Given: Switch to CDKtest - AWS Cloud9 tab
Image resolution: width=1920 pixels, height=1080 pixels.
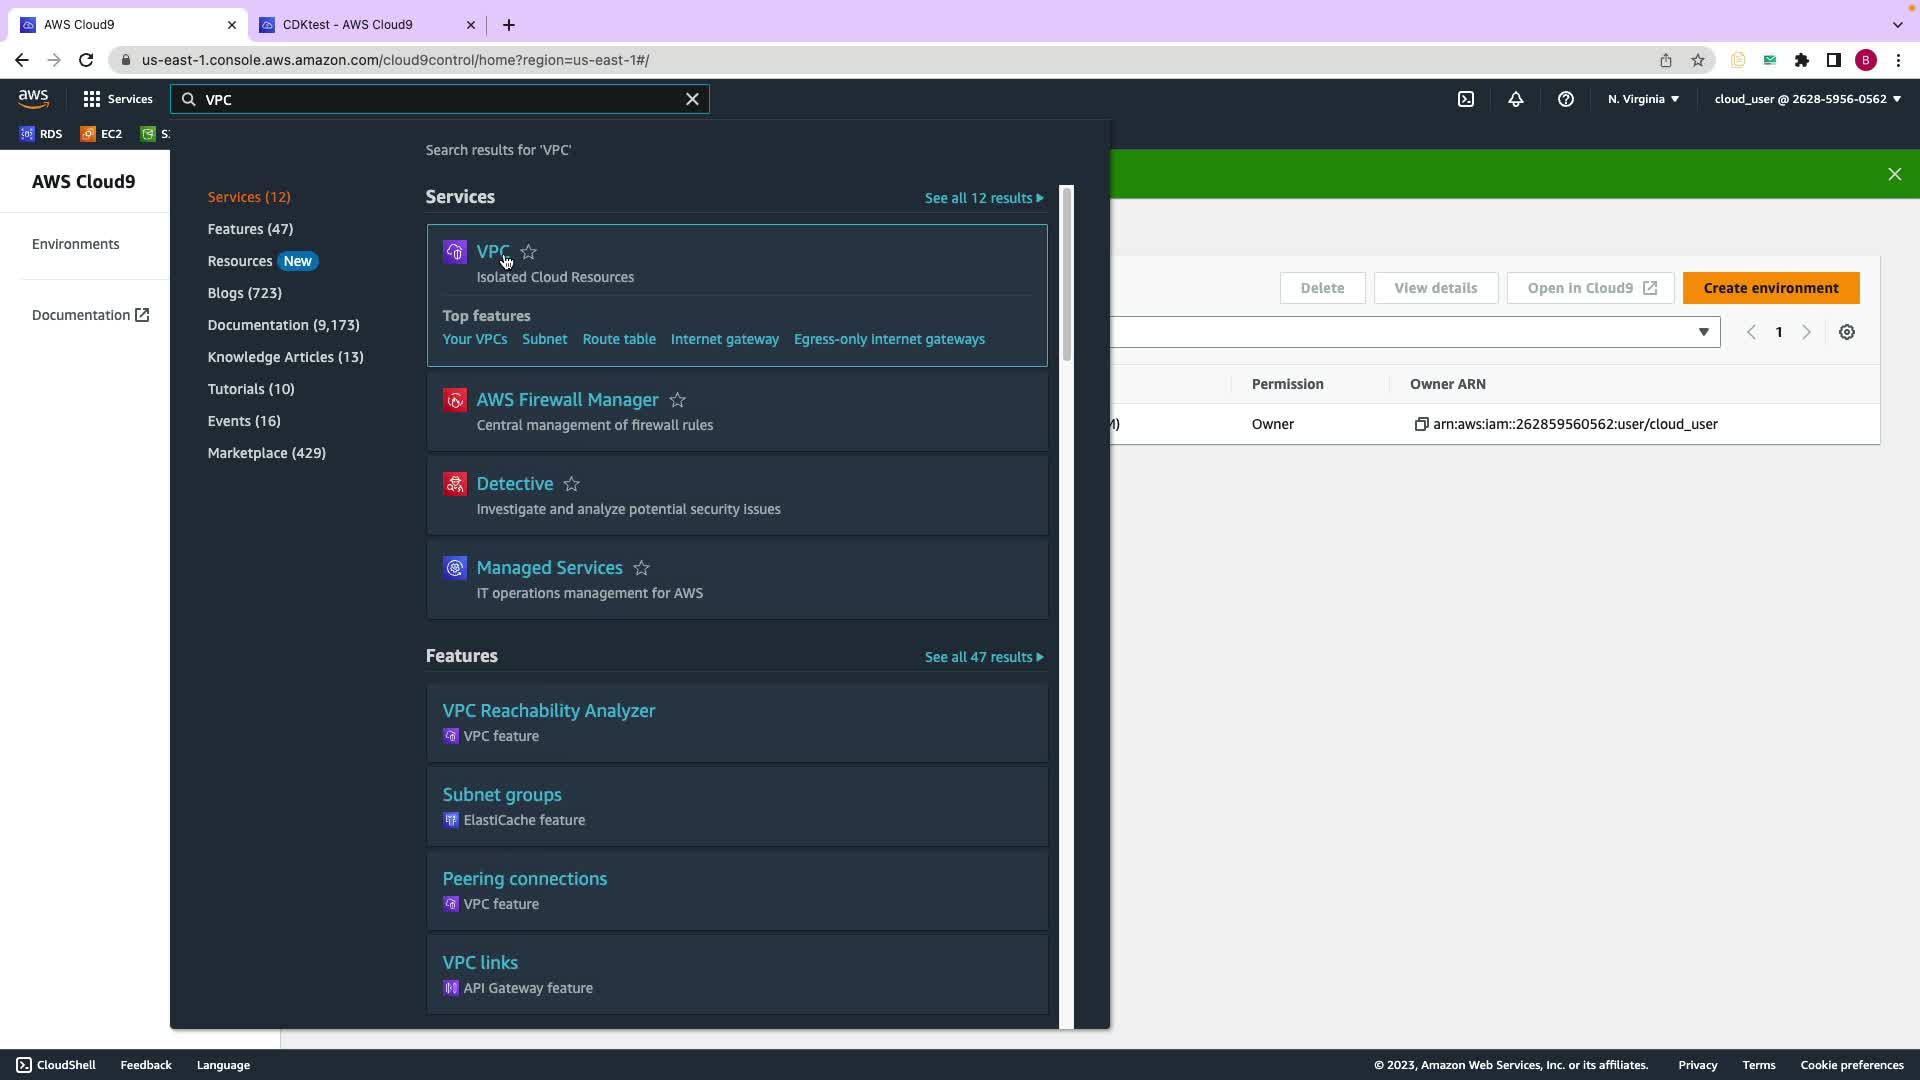Looking at the screenshot, I should coord(347,25).
